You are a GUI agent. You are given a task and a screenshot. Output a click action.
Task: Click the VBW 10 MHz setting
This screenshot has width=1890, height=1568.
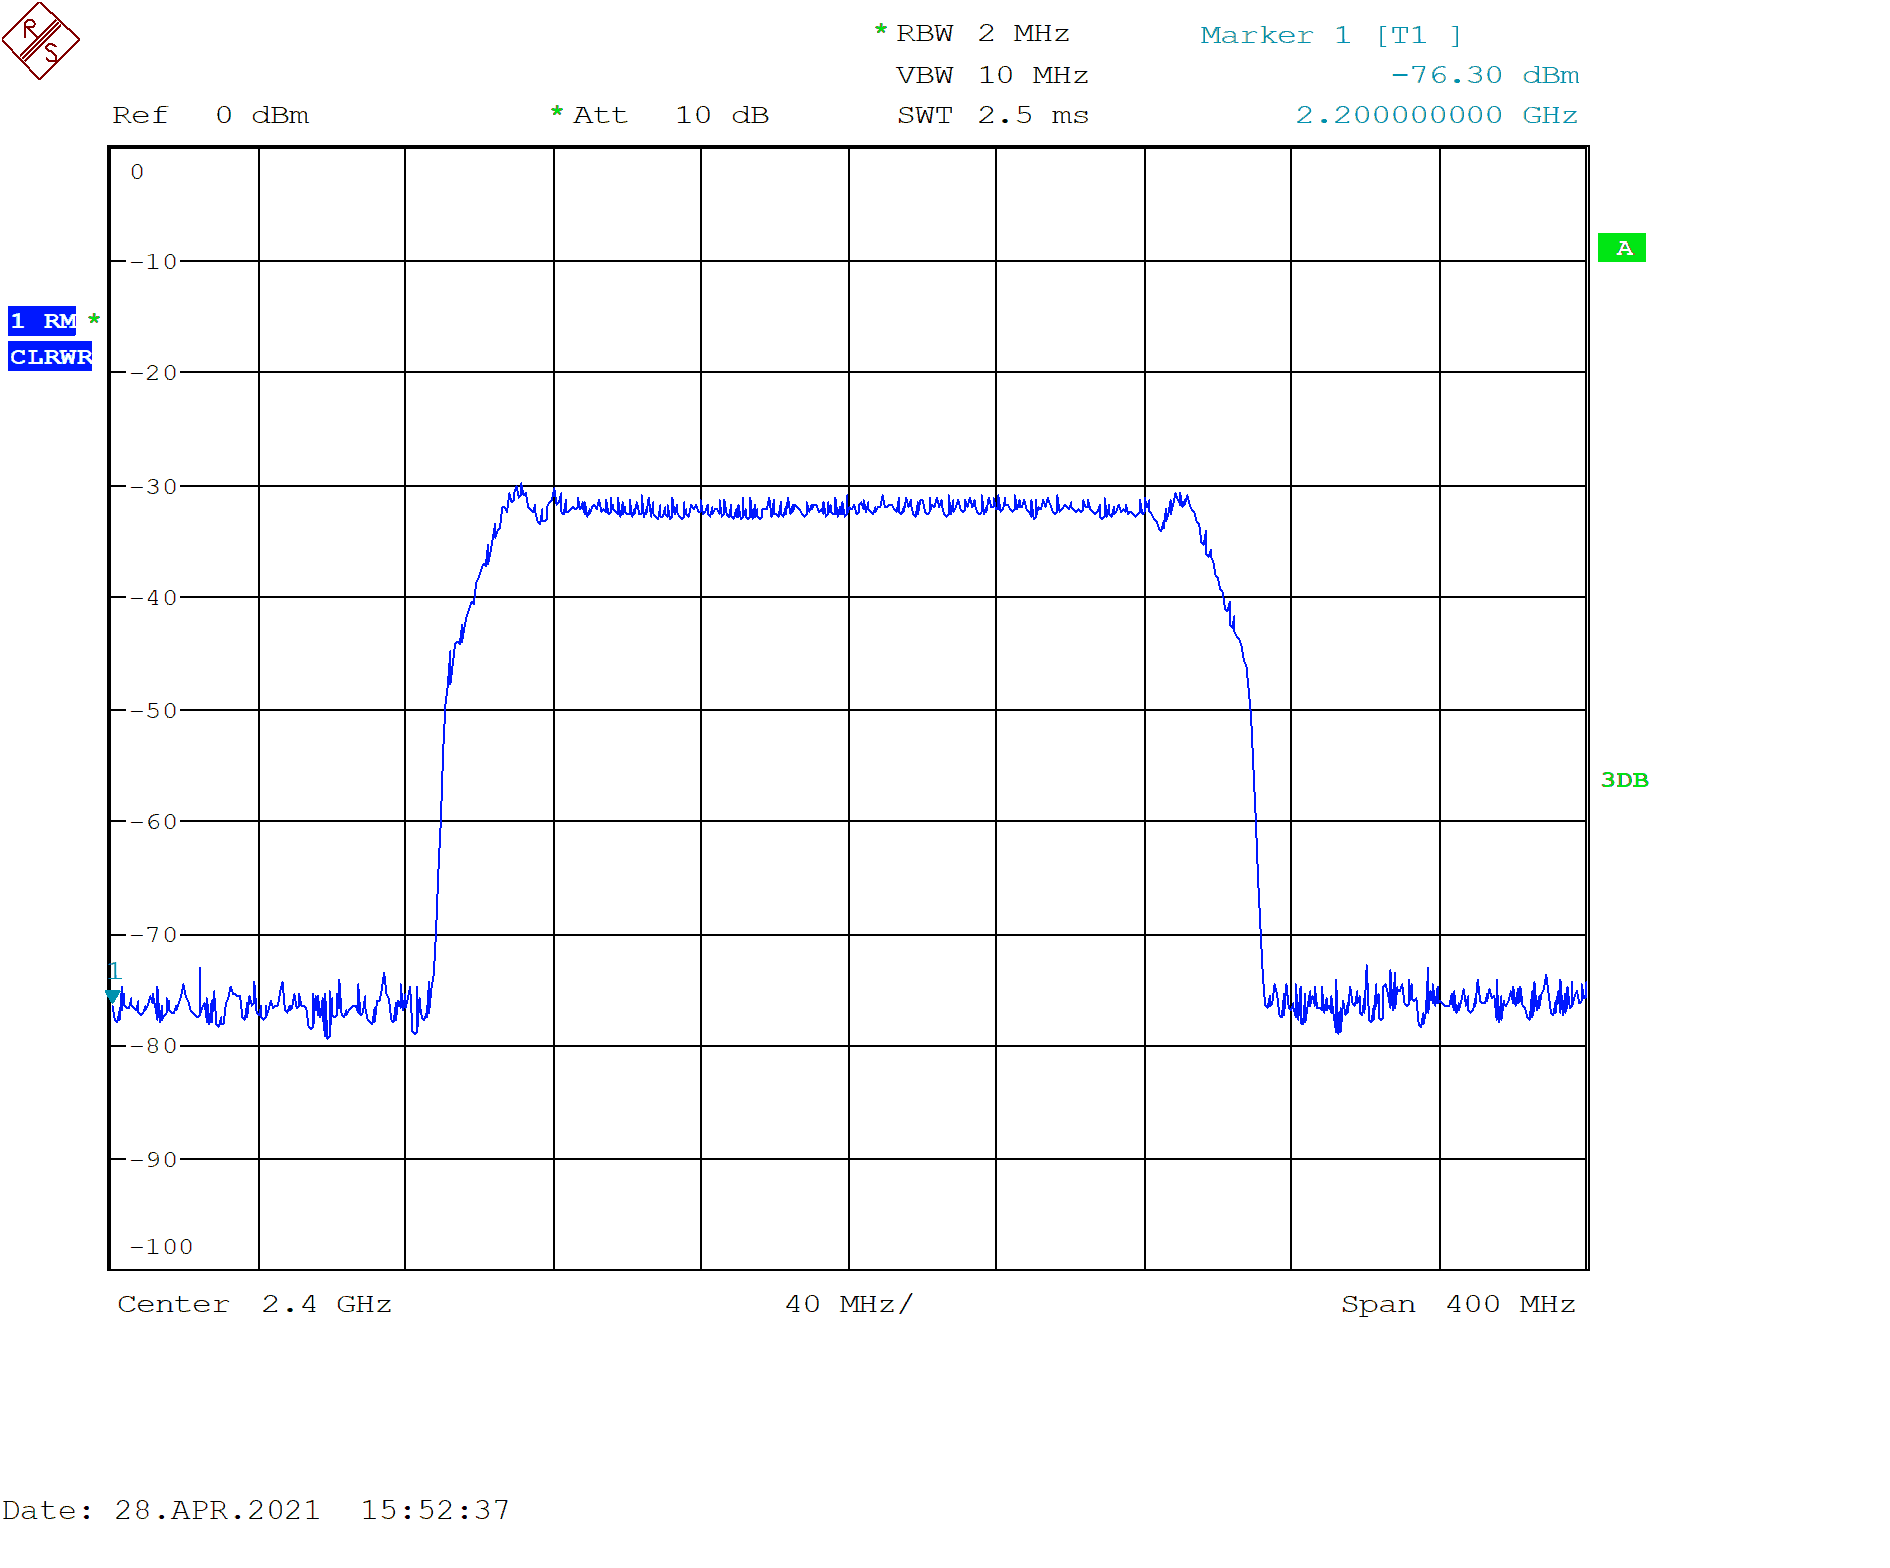coord(991,74)
